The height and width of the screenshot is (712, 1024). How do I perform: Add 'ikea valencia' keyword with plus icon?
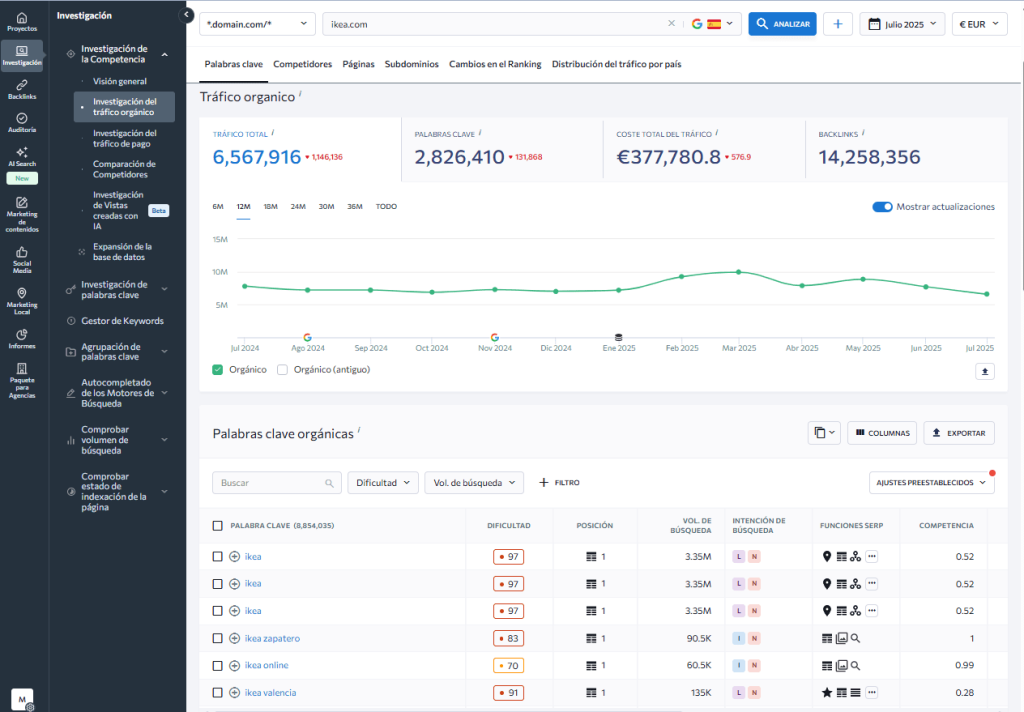(234, 692)
